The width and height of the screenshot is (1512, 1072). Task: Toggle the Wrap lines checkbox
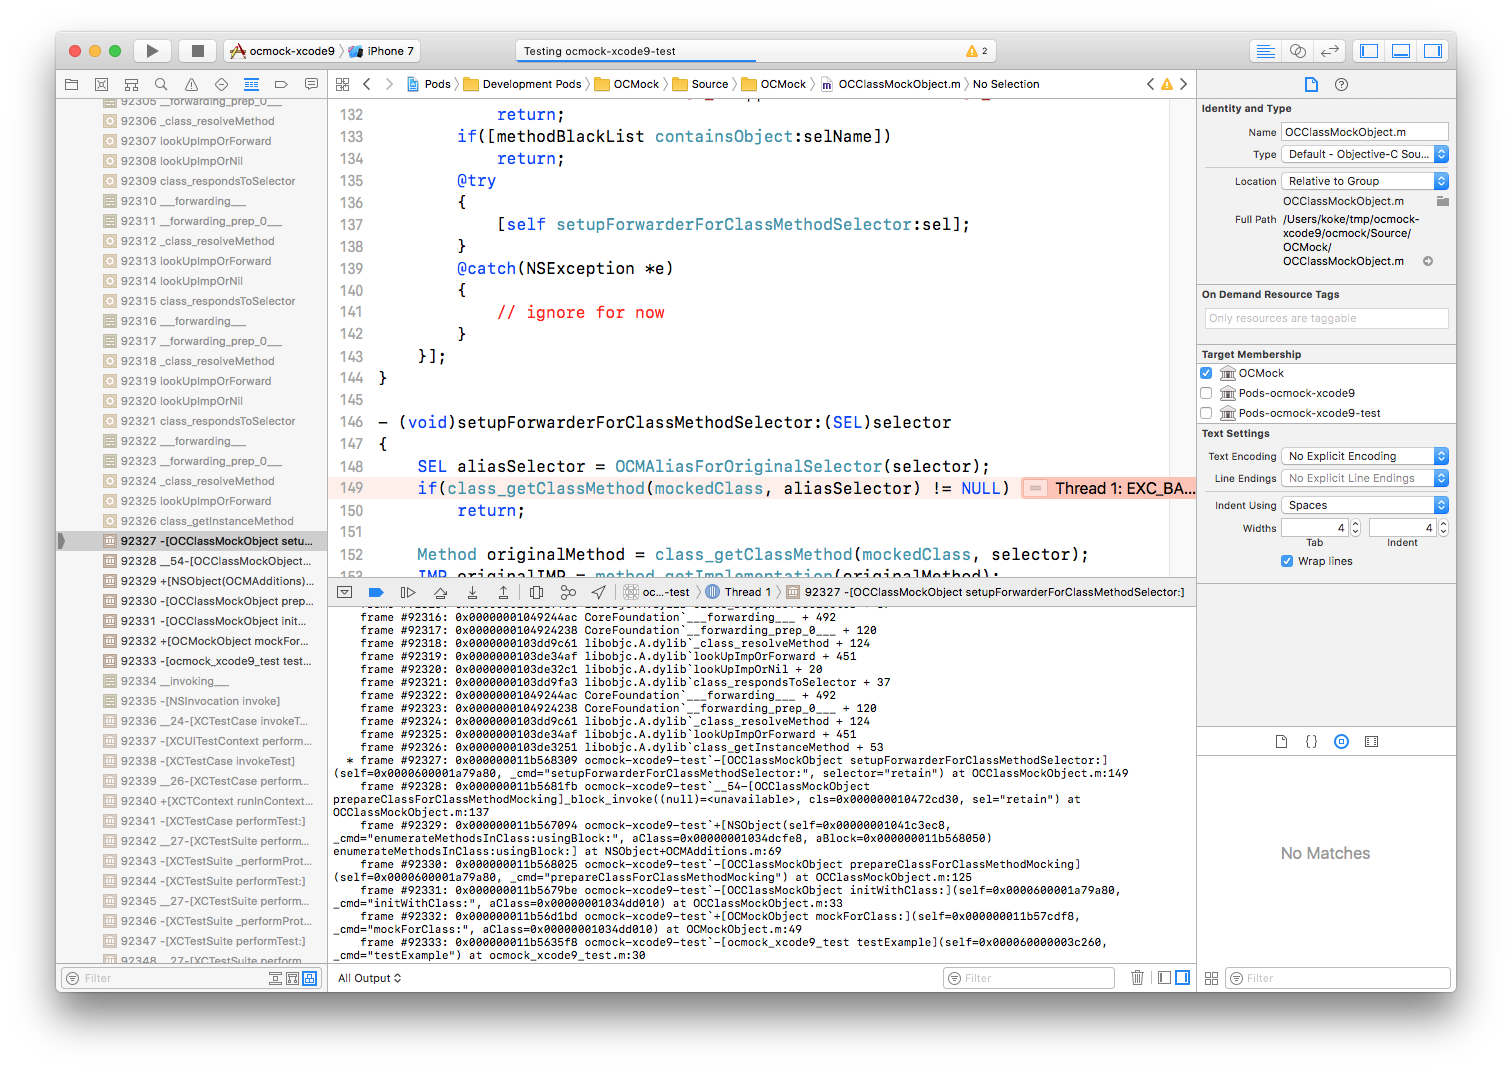click(x=1287, y=561)
